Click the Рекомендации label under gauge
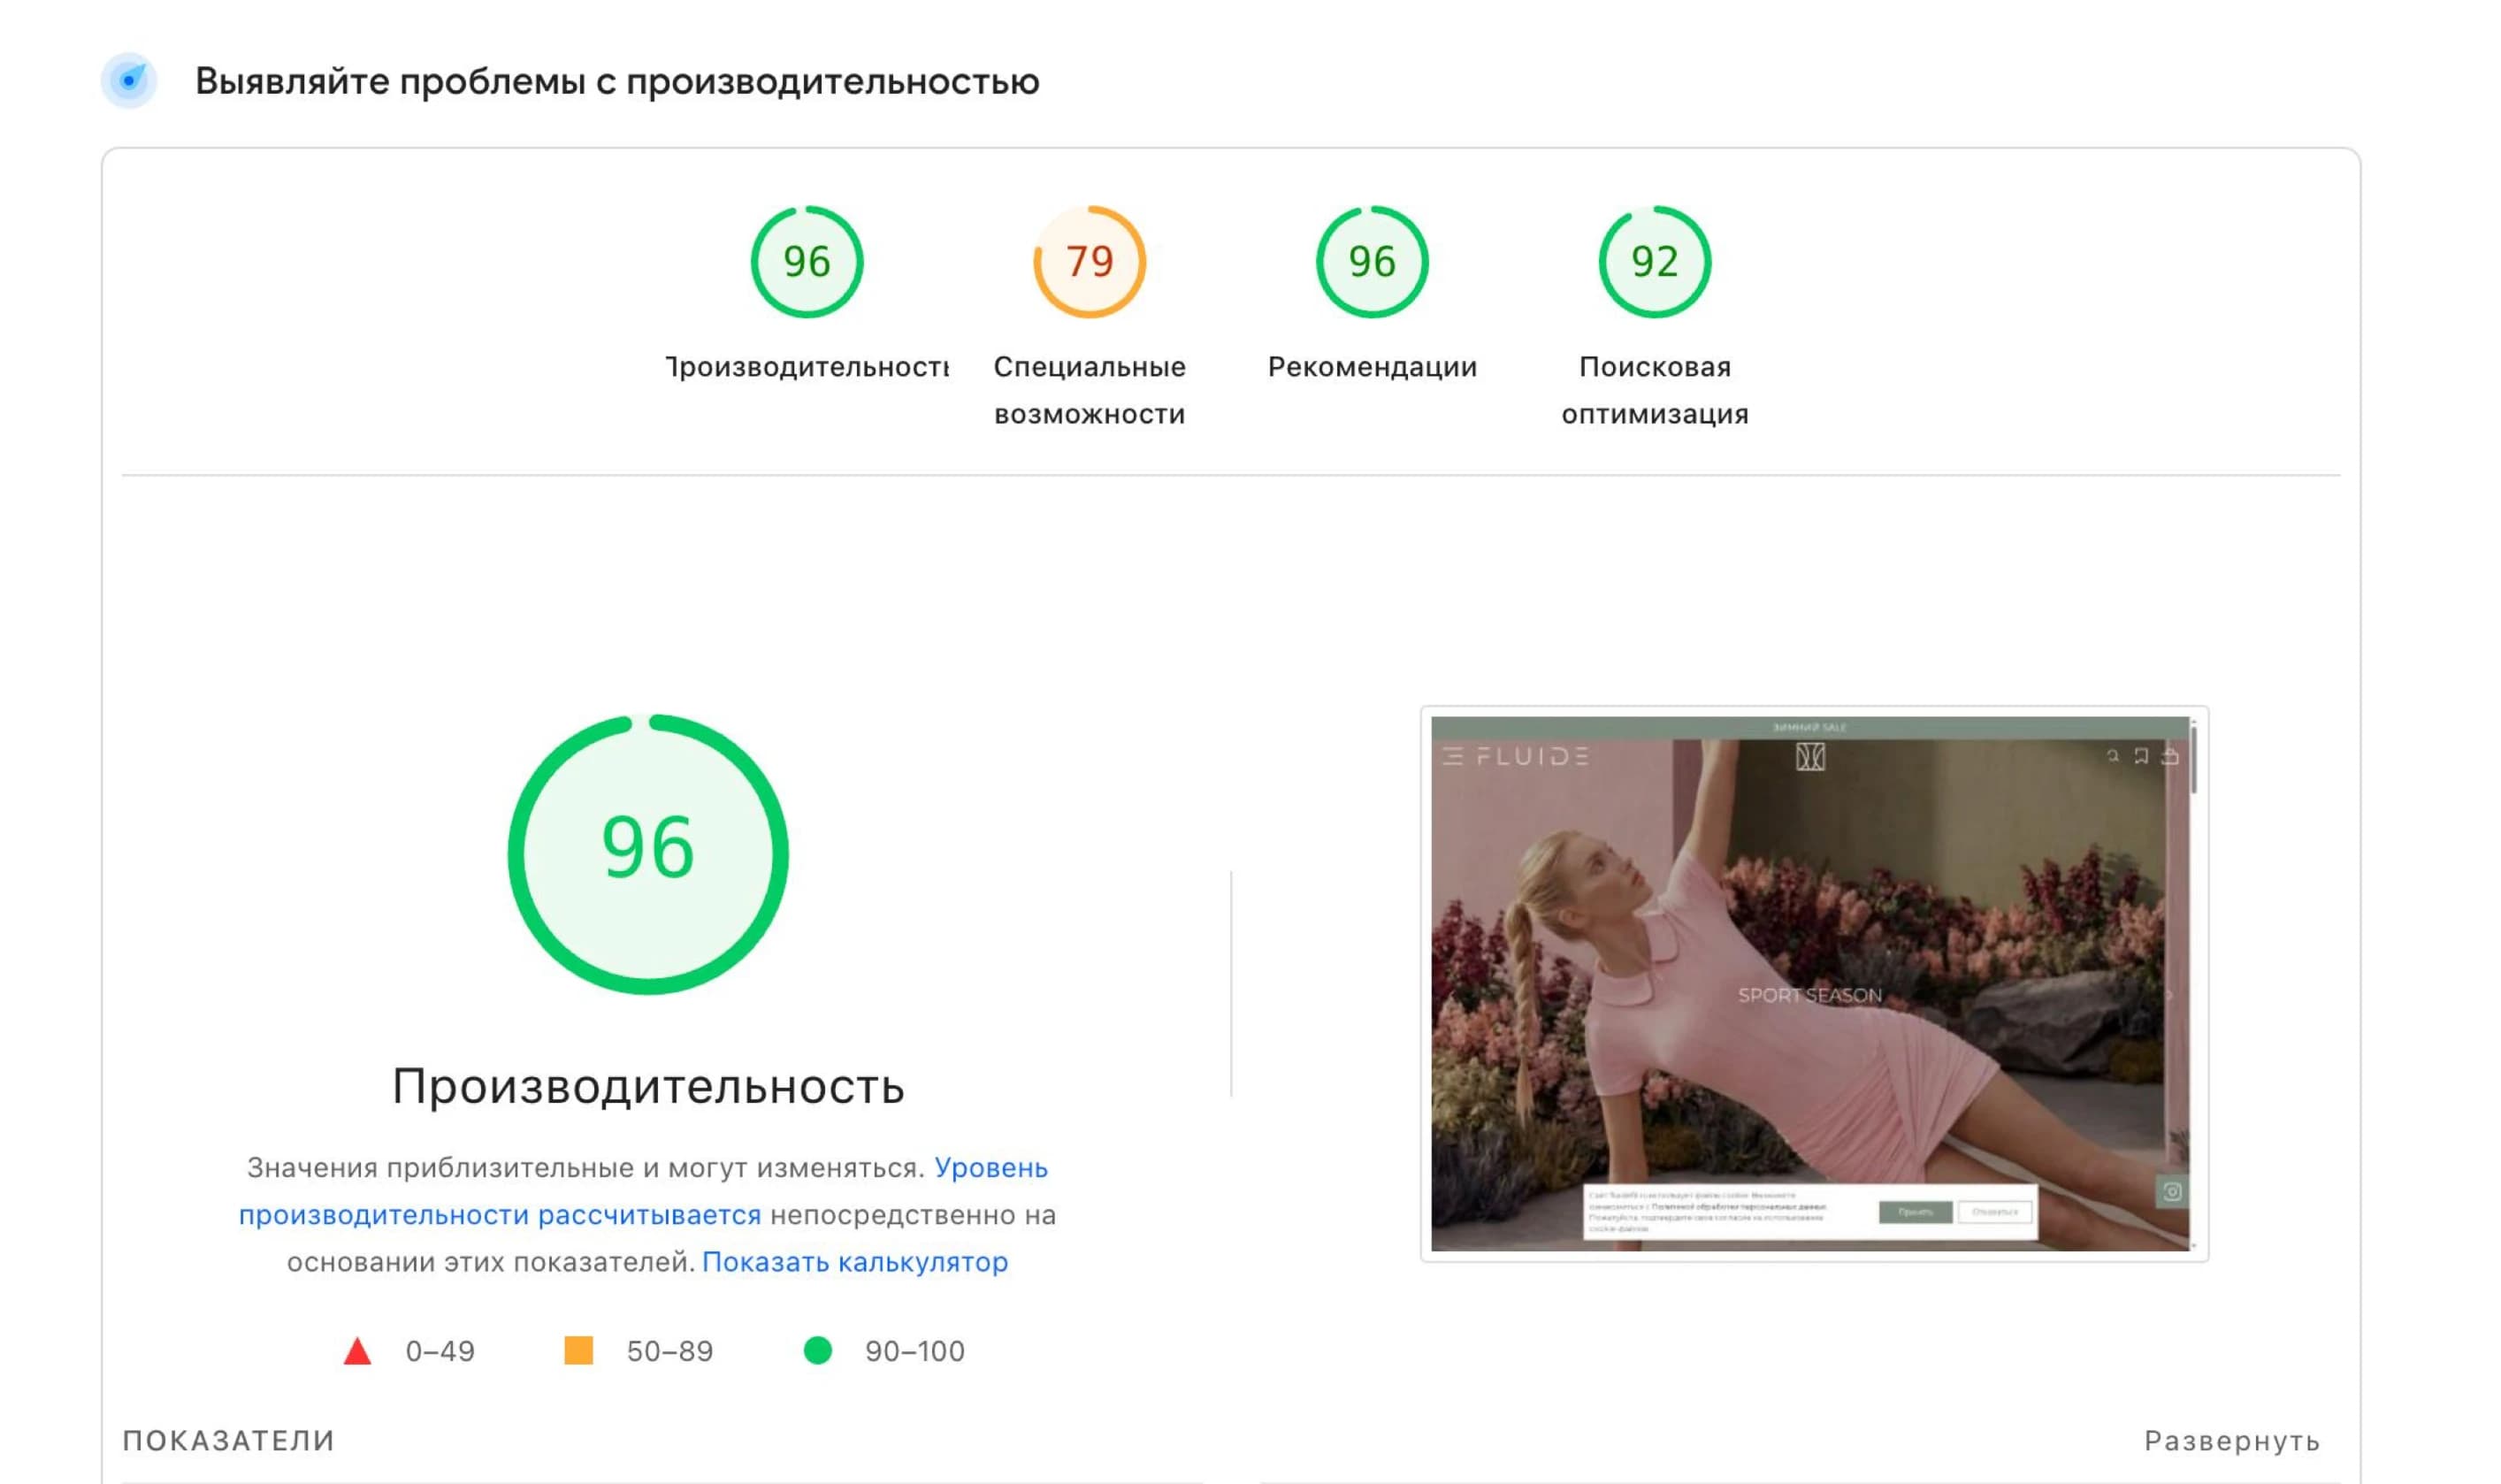Screen dimensions: 2501x1484 pos(1372,367)
